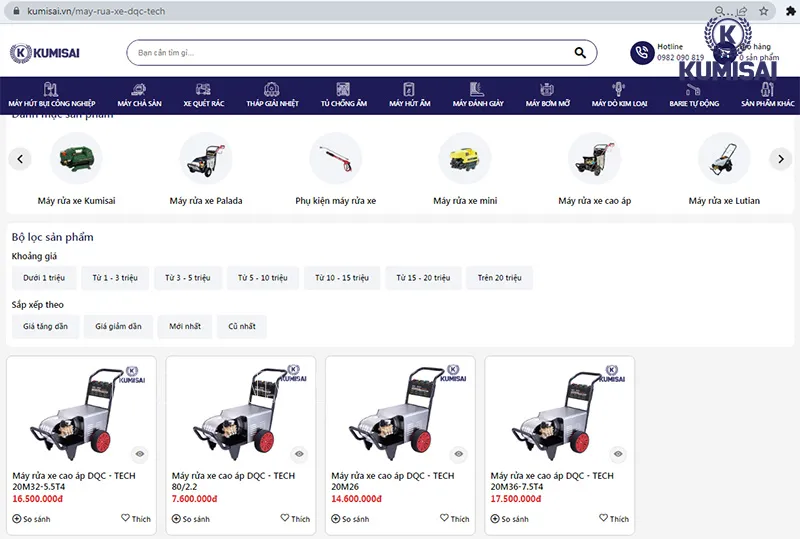800x539 pixels.
Task: Open Máy rửa xe Kumisai category image
Action: [x=76, y=158]
